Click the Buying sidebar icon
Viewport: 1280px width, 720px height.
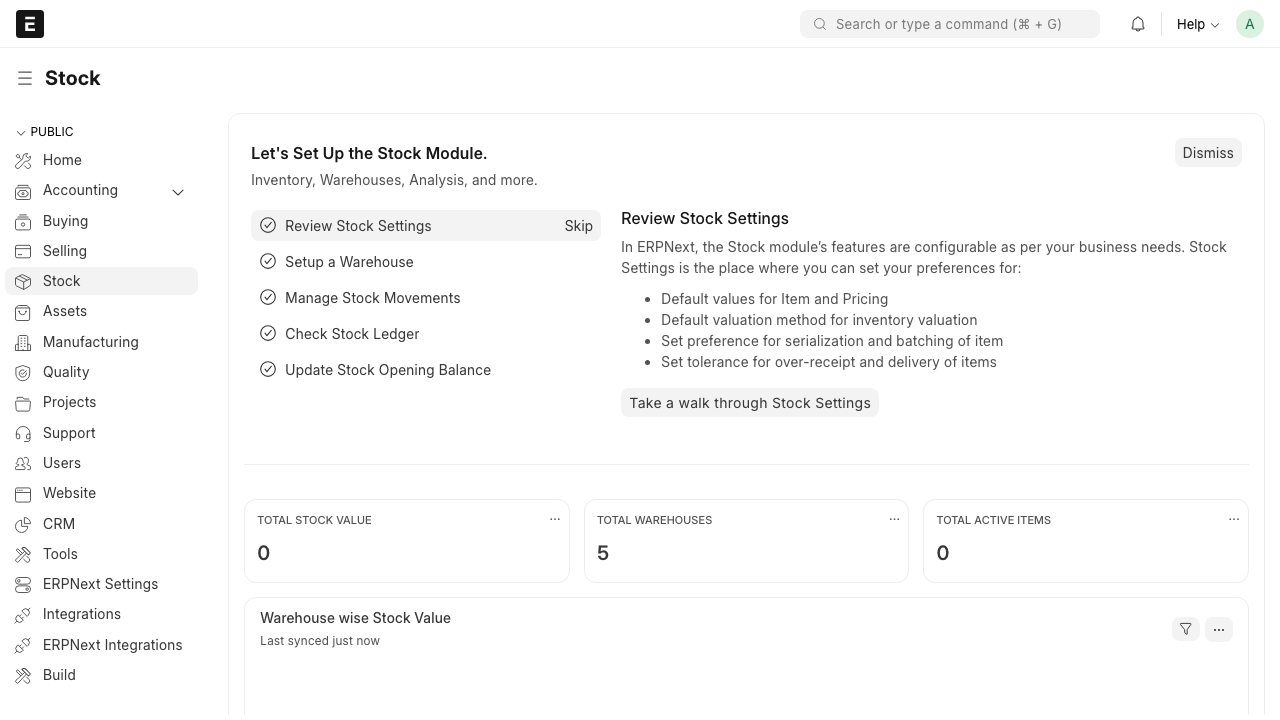[23, 221]
